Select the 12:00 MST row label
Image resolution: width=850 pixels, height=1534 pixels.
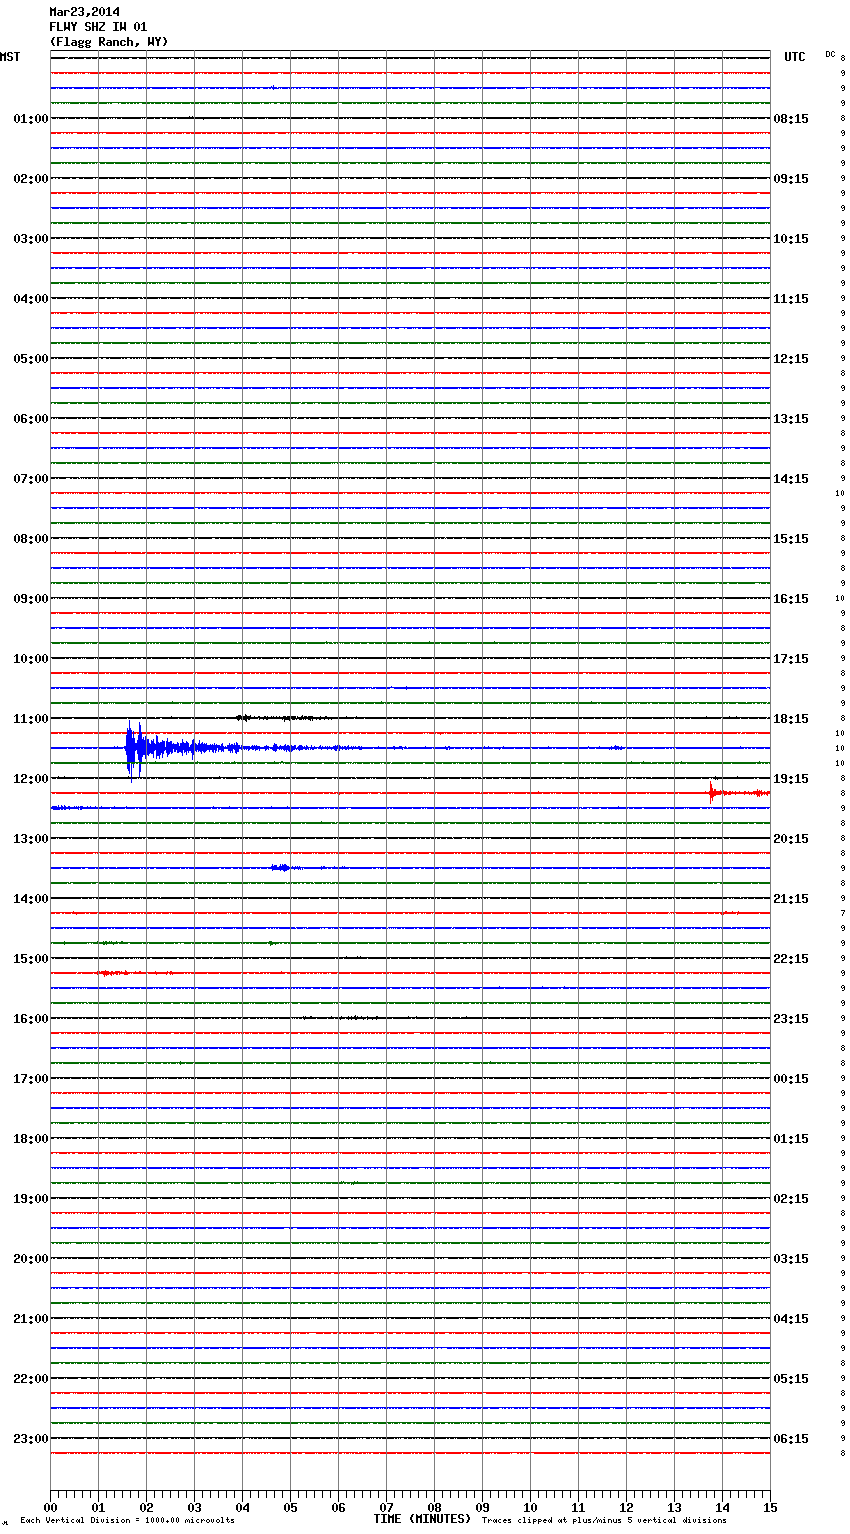point(31,778)
